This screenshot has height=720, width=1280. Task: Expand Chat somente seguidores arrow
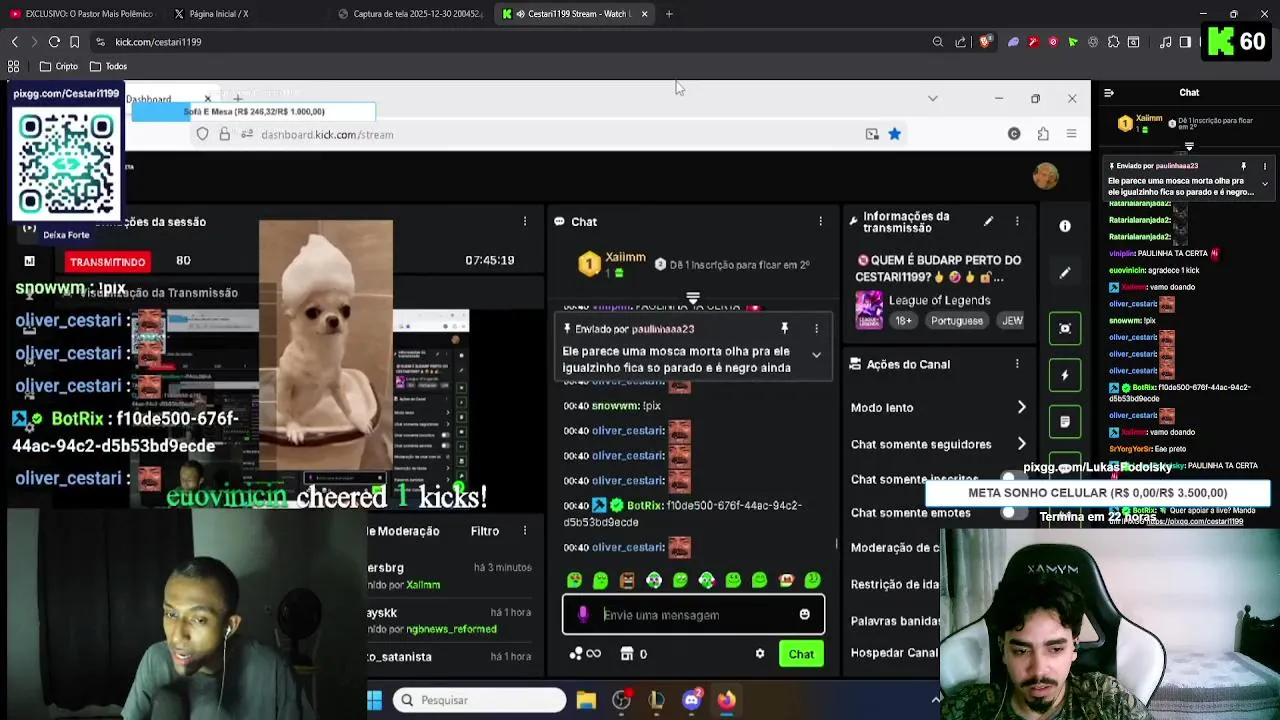[x=1021, y=443]
